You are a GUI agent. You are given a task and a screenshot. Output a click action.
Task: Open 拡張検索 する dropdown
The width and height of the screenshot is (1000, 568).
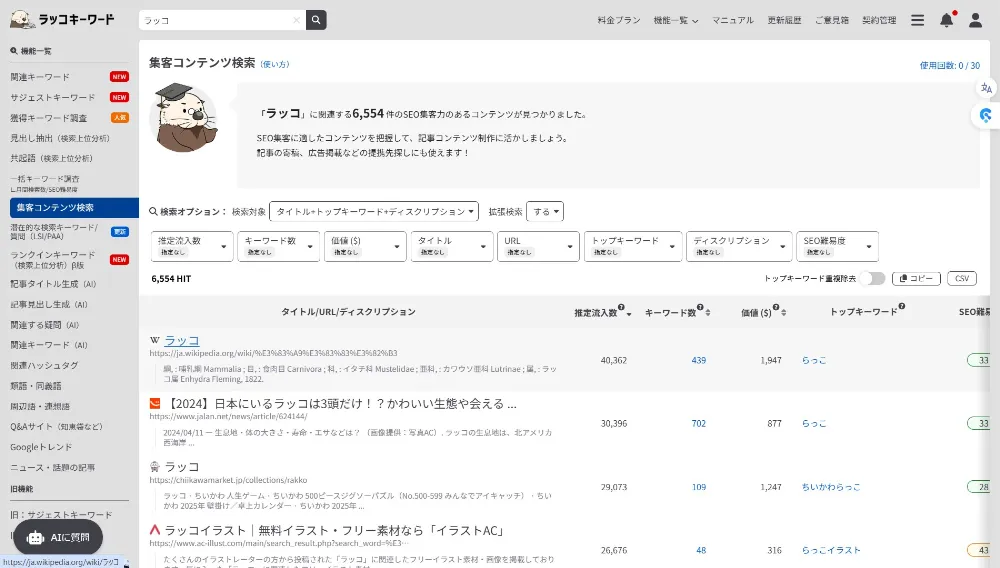(545, 212)
